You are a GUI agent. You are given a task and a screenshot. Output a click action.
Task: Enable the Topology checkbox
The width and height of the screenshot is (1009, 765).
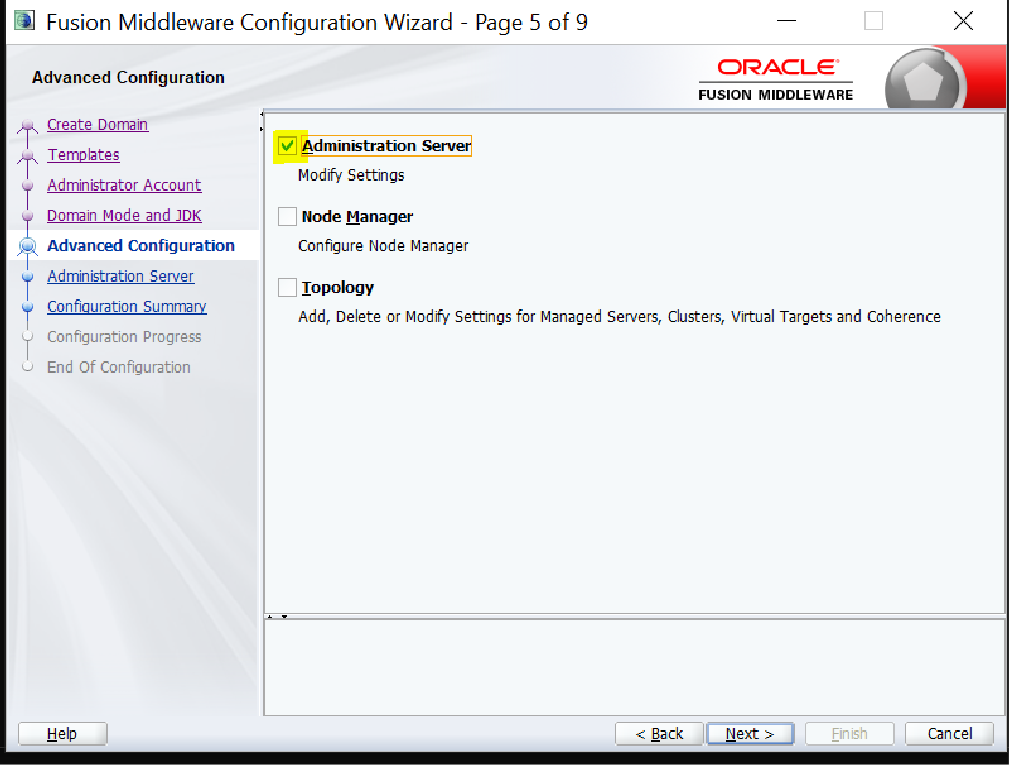(288, 288)
